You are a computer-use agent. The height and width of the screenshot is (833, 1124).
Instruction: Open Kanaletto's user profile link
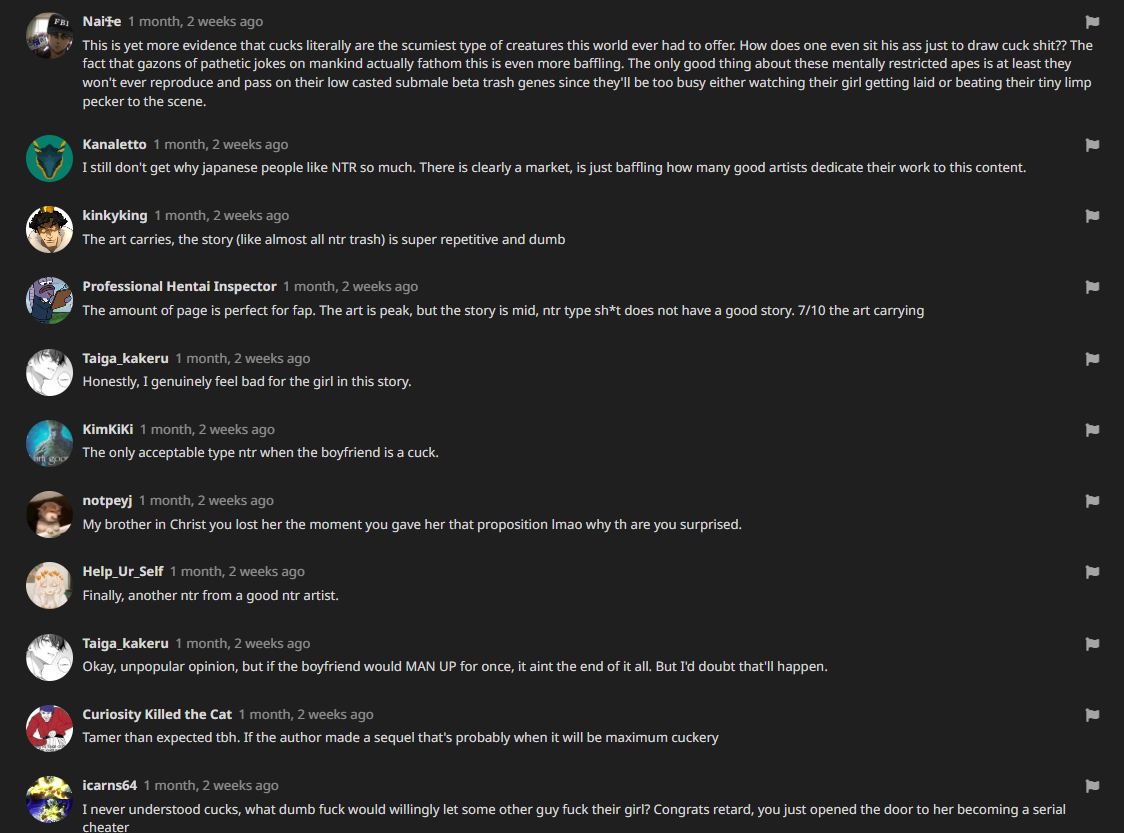[114, 145]
